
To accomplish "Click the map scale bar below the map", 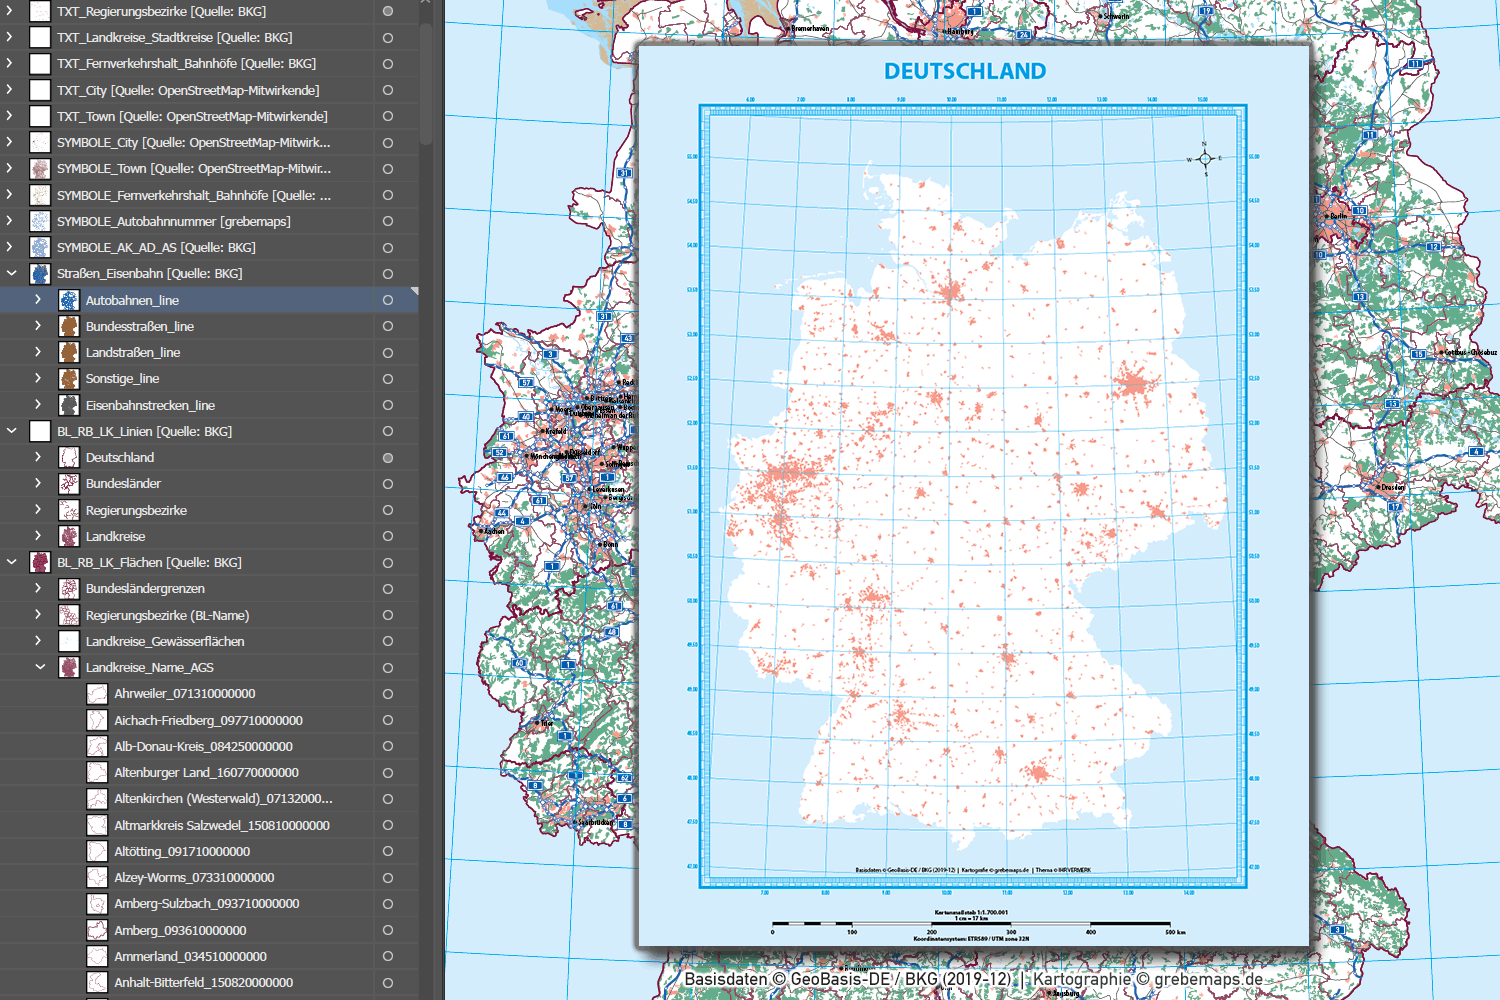I will coord(970,923).
